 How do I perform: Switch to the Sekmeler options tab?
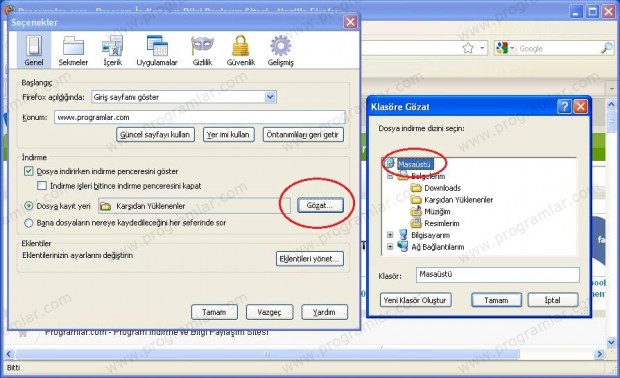[73, 50]
